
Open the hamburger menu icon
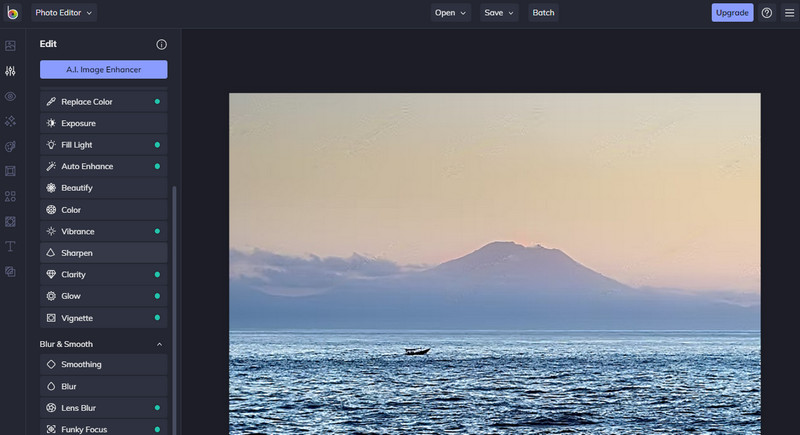click(x=787, y=13)
